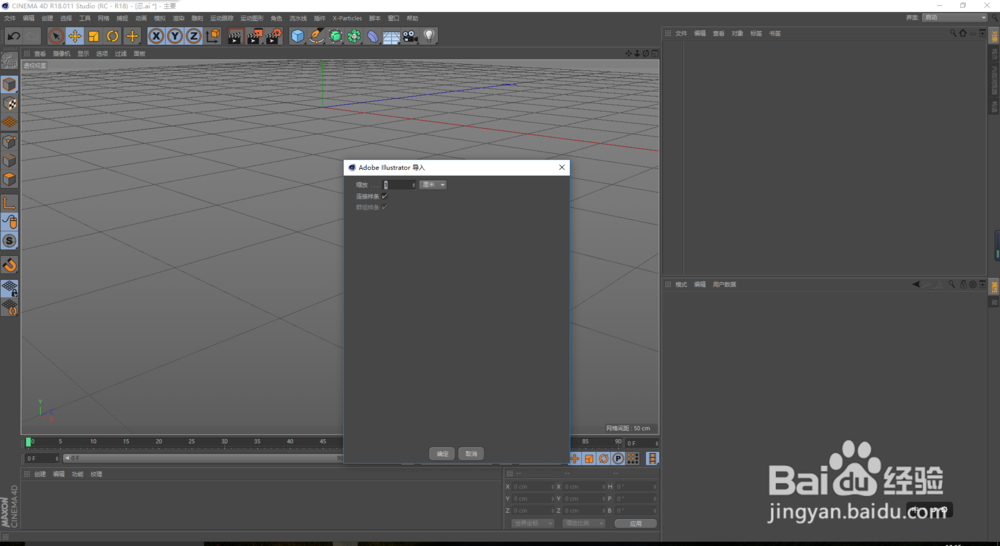The image size is (1000, 546).
Task: Toggle Parameter keyframe P icon
Action: point(618,459)
